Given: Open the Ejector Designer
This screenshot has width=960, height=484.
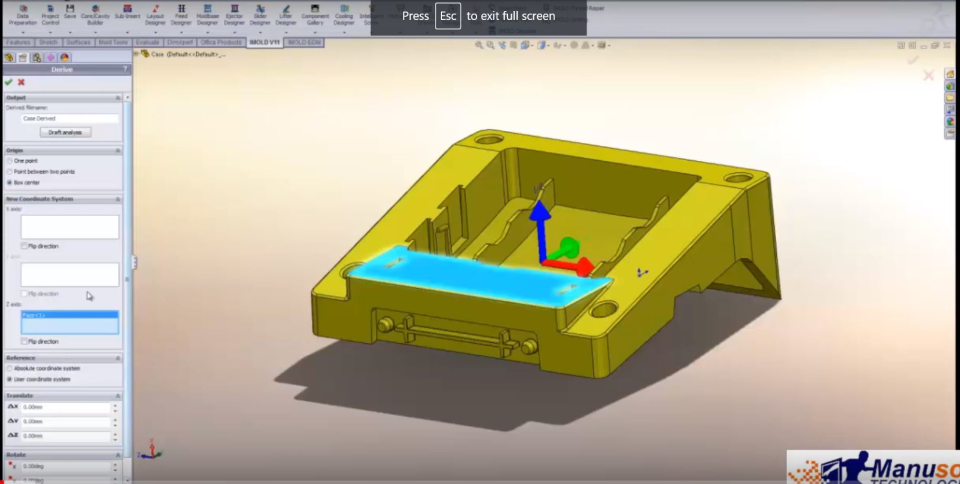Looking at the screenshot, I should 234,15.
